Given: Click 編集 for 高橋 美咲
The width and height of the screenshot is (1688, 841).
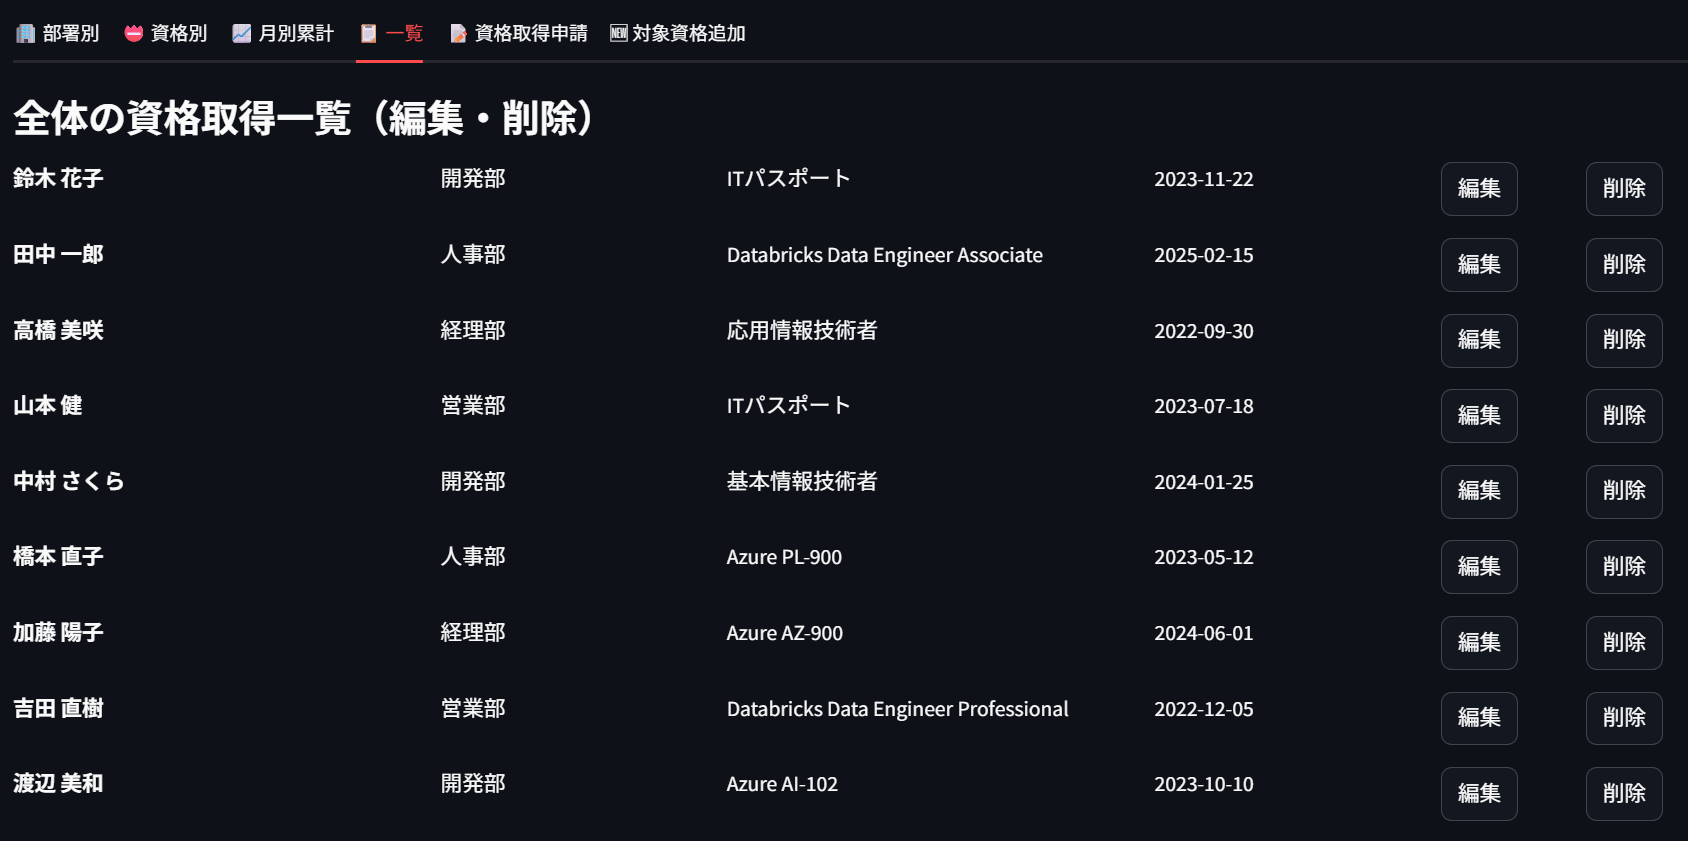Looking at the screenshot, I should (1479, 340).
